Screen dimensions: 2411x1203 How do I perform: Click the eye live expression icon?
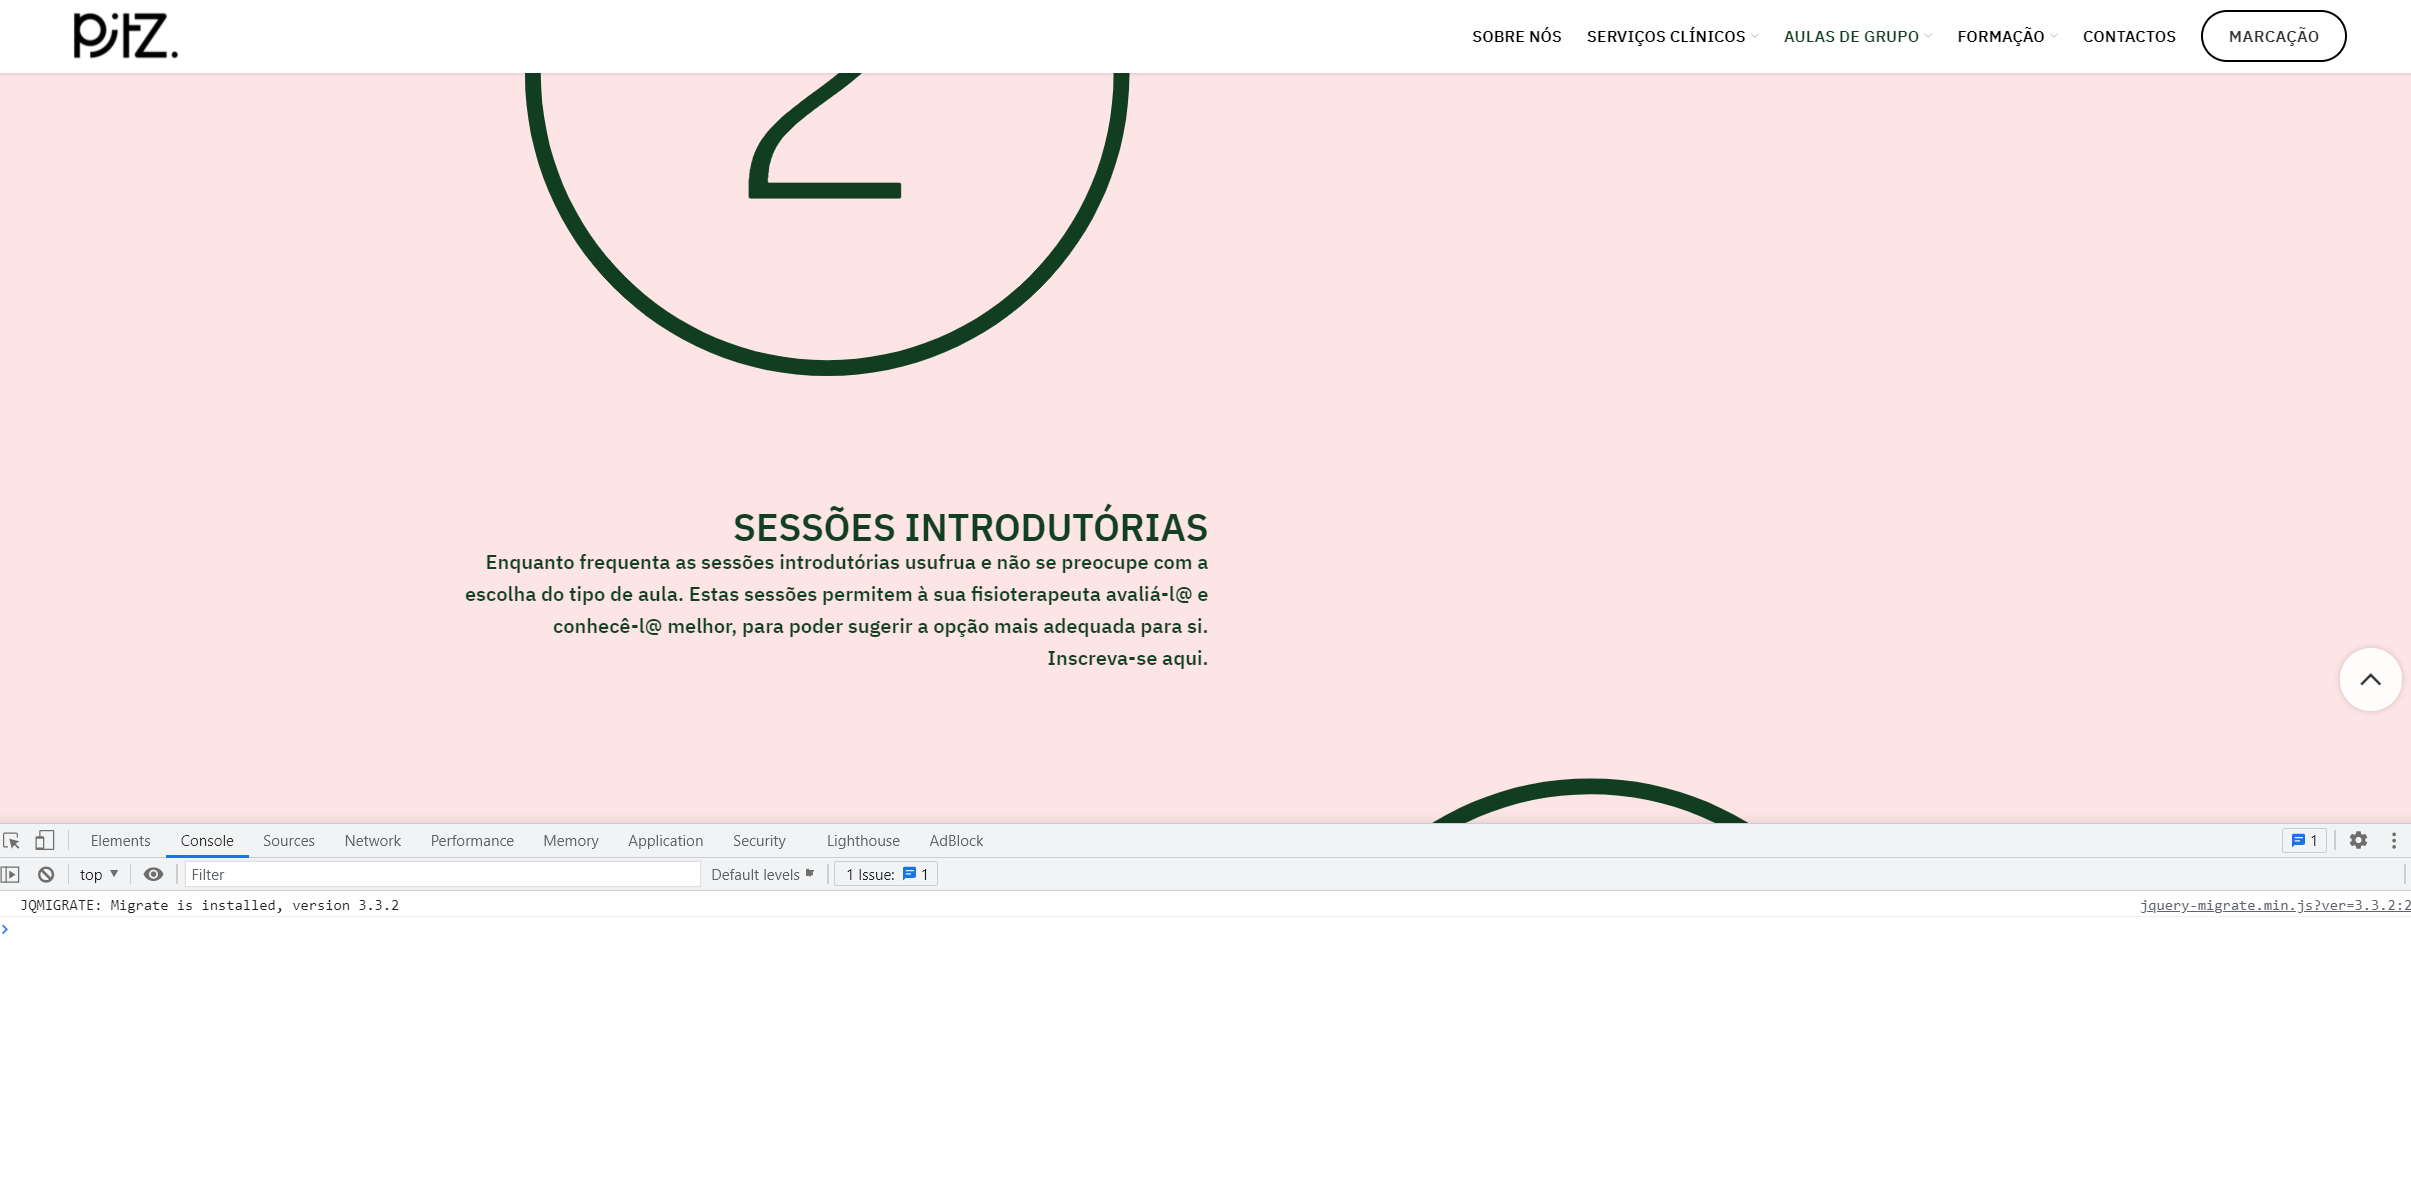point(153,875)
